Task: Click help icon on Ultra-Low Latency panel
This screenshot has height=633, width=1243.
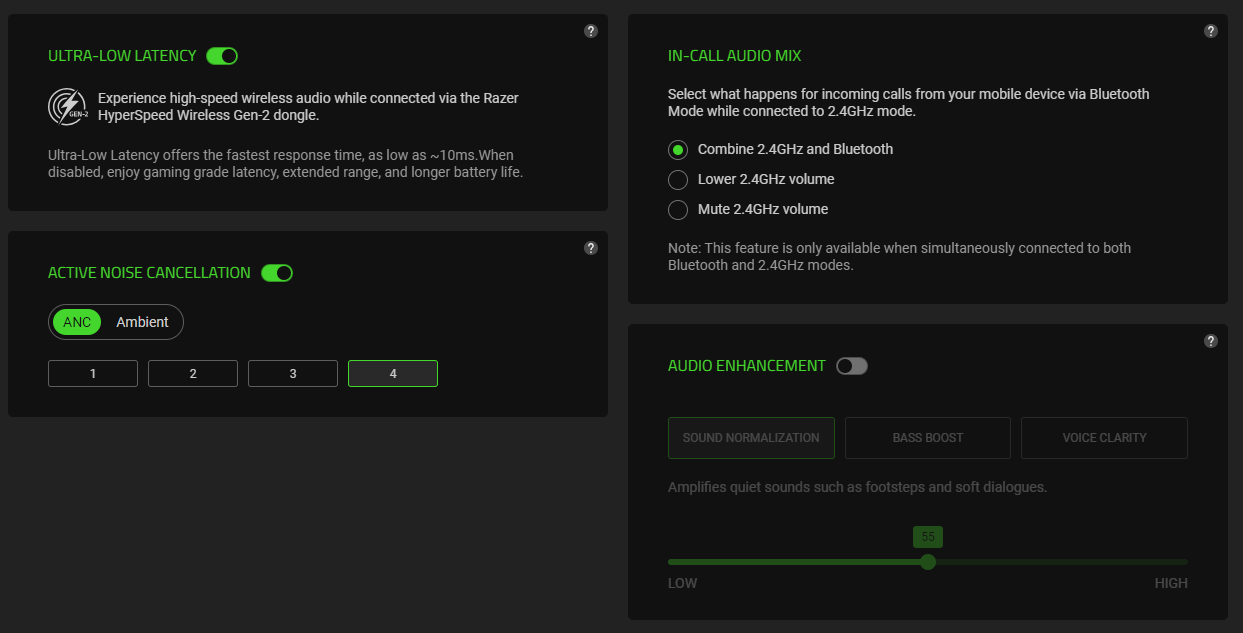Action: coord(591,31)
